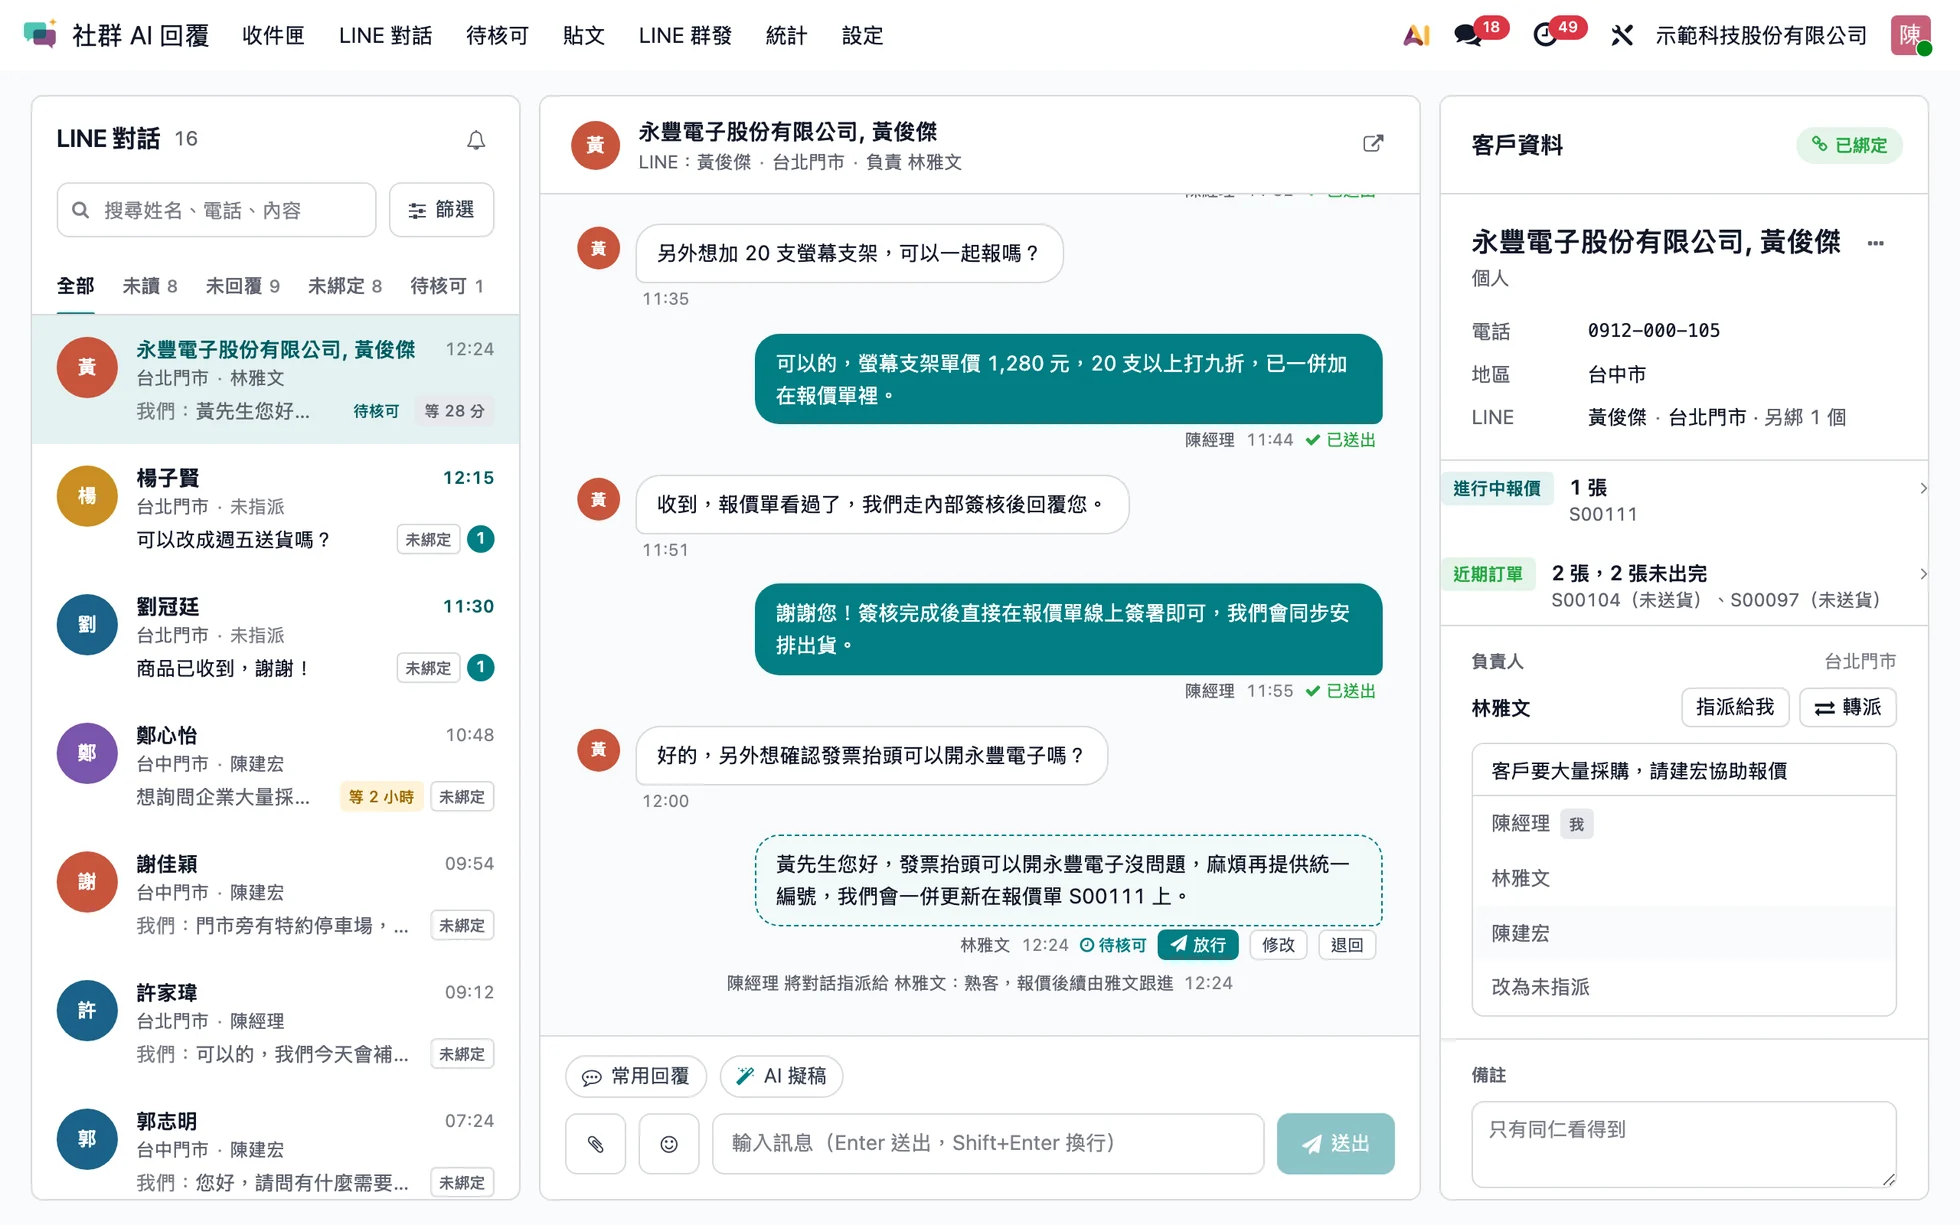Image resolution: width=1960 pixels, height=1225 pixels.
Task: Click the notification bell in LINE 對話 panel
Action: coord(476,140)
